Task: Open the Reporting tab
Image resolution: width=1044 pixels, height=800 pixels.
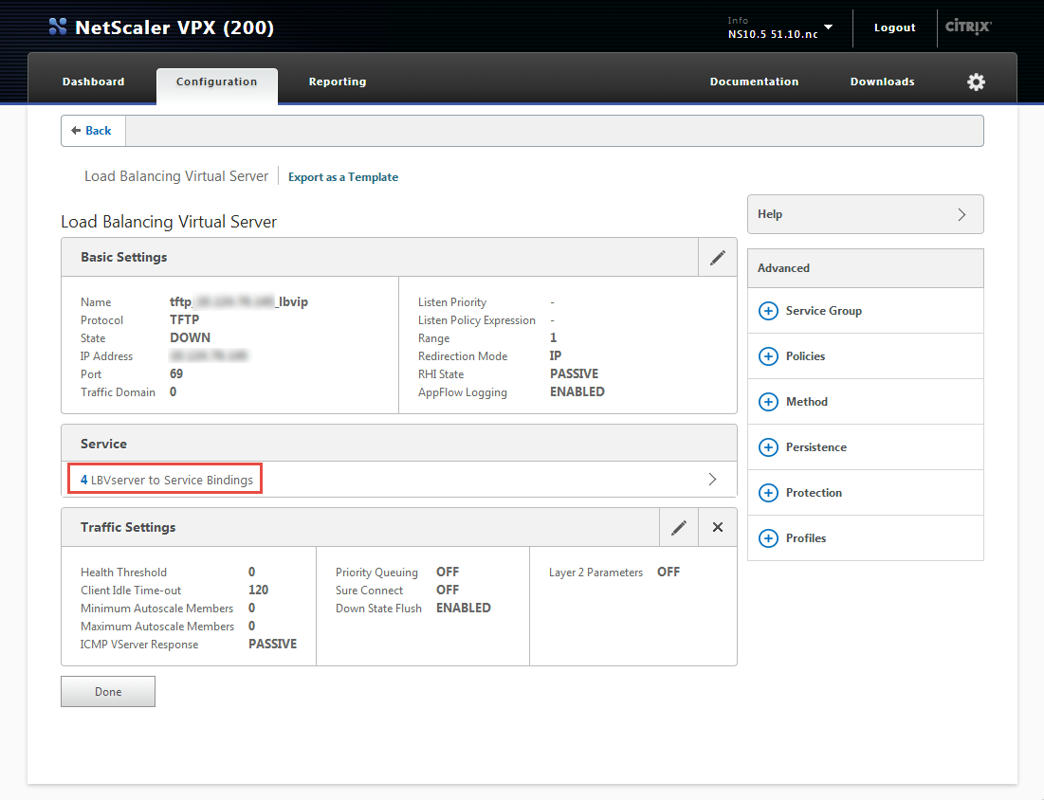Action: 337,82
